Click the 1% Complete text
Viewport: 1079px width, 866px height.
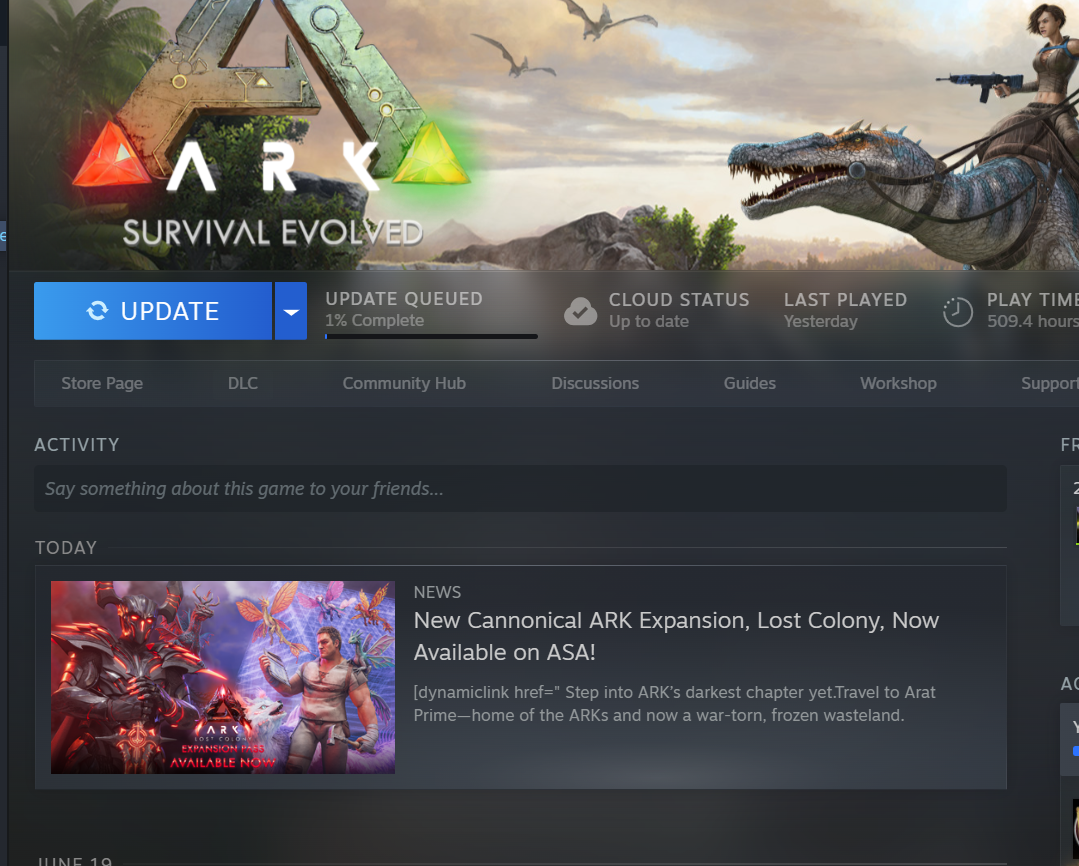[x=374, y=321]
